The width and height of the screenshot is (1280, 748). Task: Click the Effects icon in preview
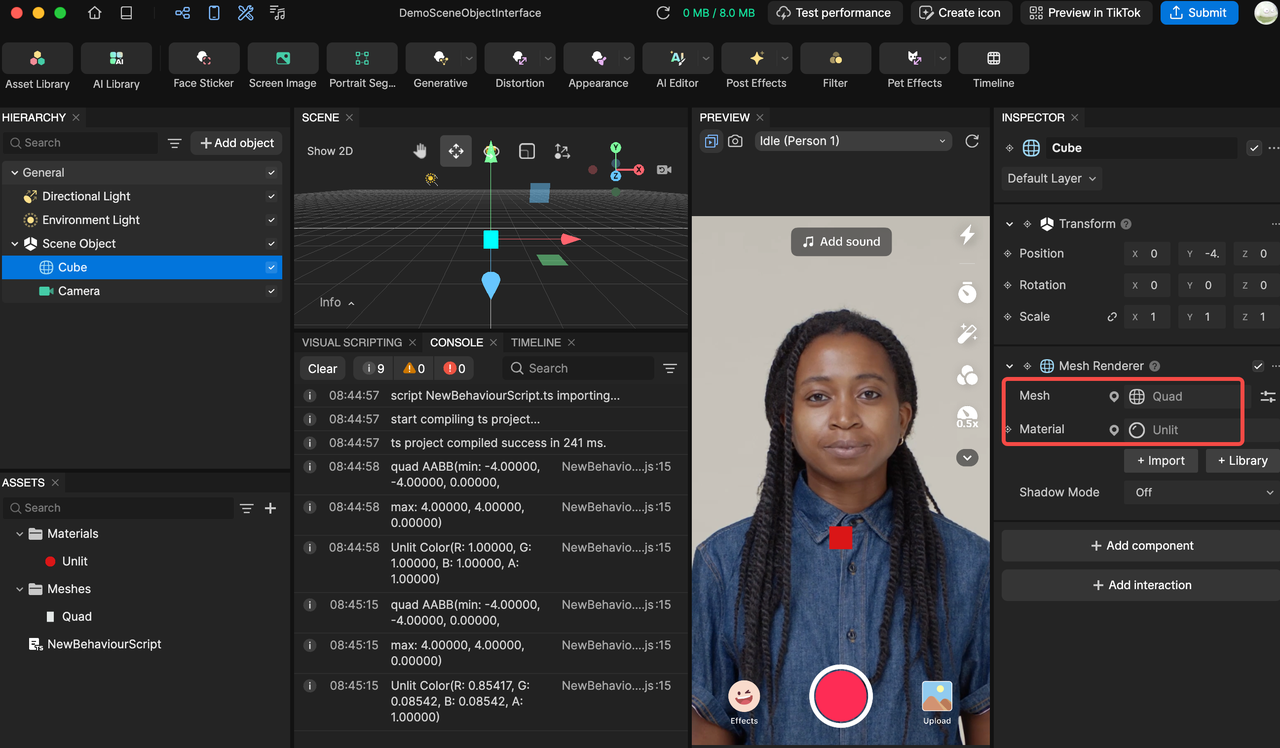744,702
